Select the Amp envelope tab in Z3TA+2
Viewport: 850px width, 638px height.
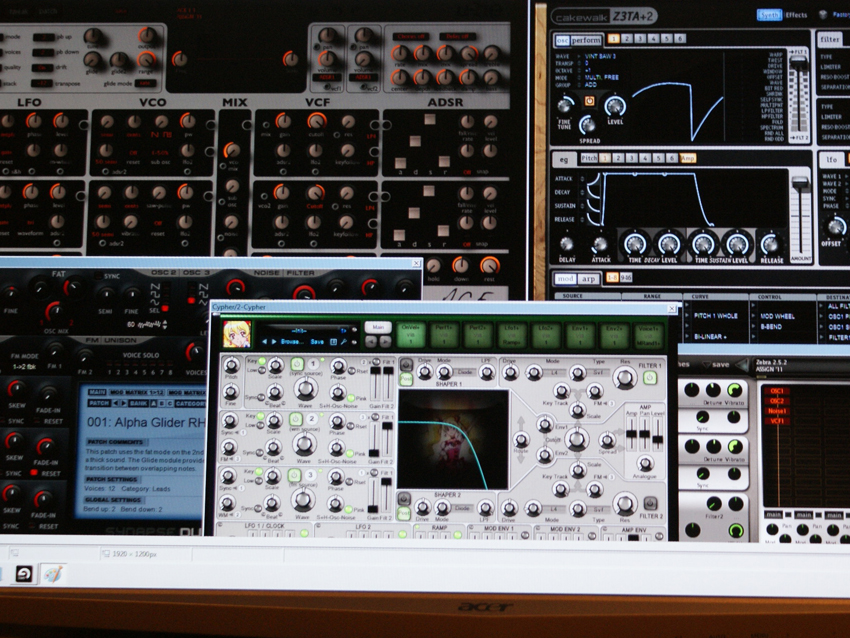688,158
